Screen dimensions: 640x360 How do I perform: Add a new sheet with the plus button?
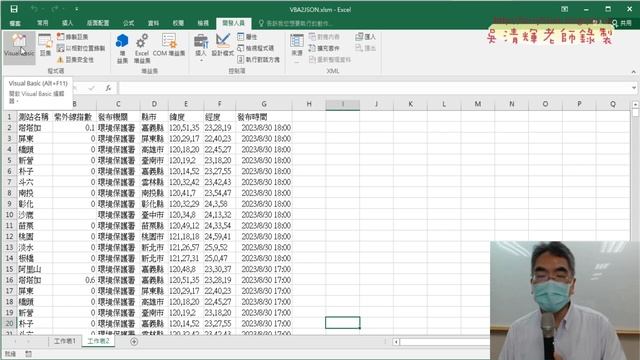(134, 342)
